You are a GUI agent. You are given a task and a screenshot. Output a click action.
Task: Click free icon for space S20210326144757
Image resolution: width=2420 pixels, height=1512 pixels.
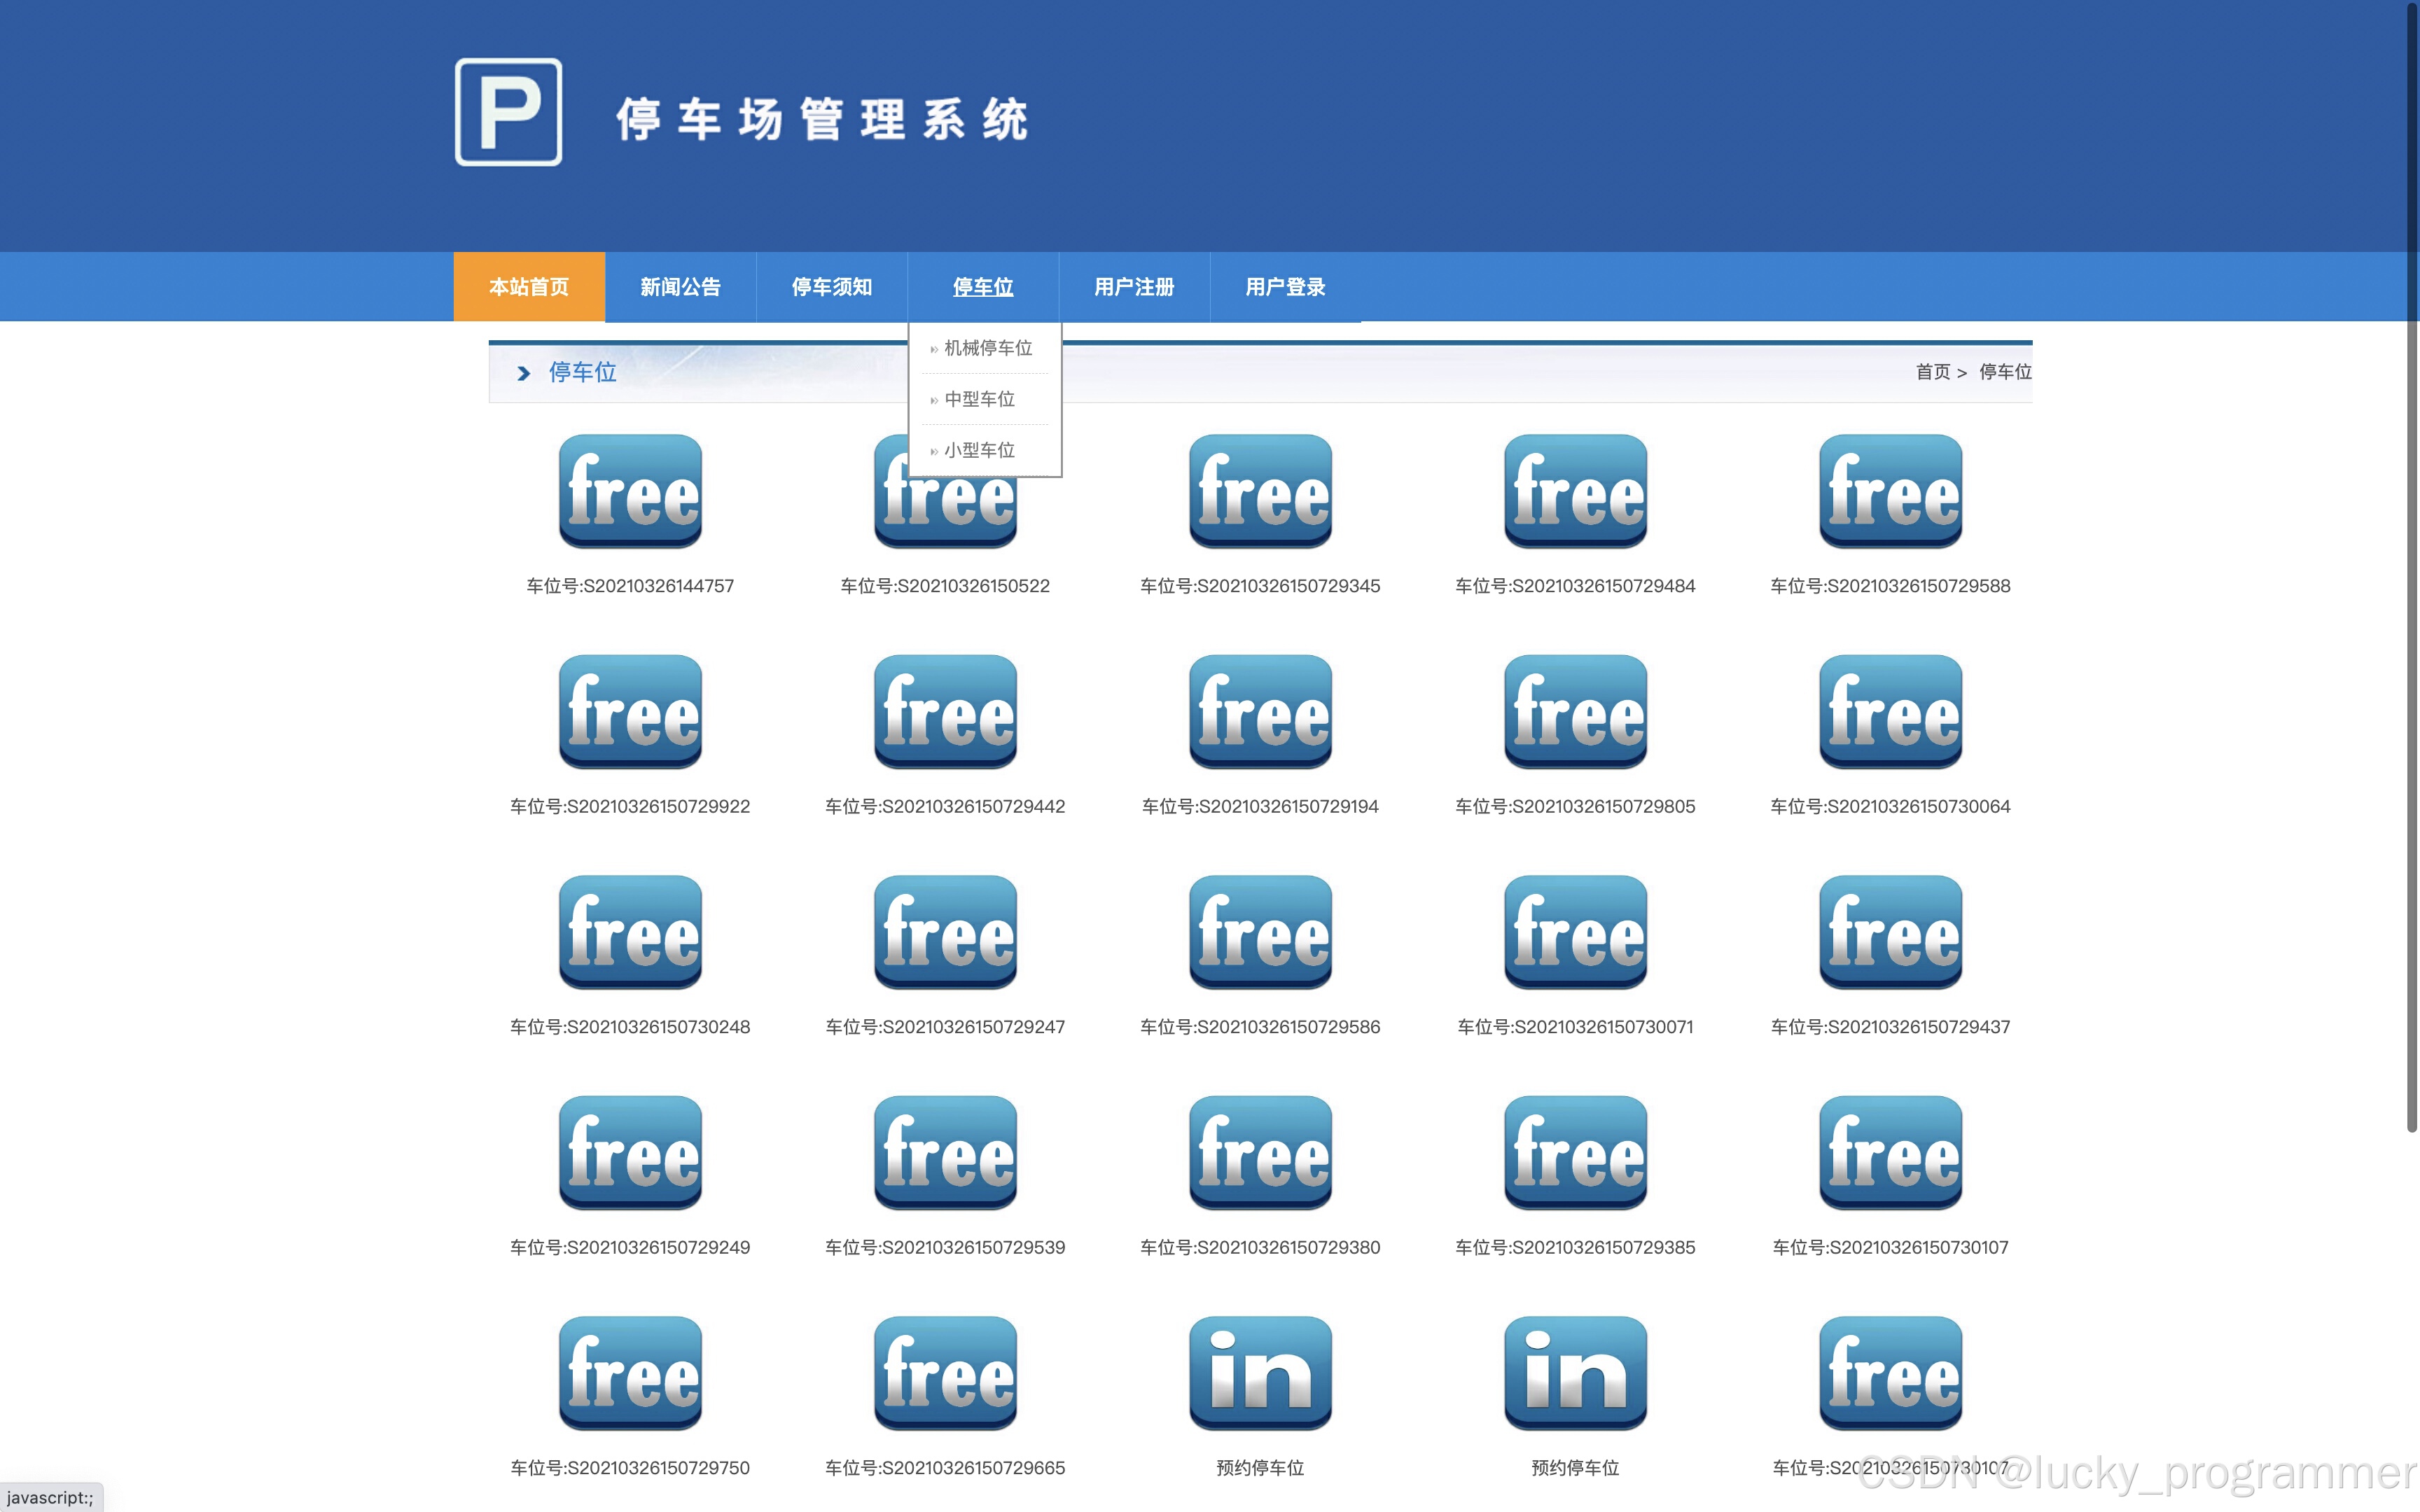tap(630, 491)
